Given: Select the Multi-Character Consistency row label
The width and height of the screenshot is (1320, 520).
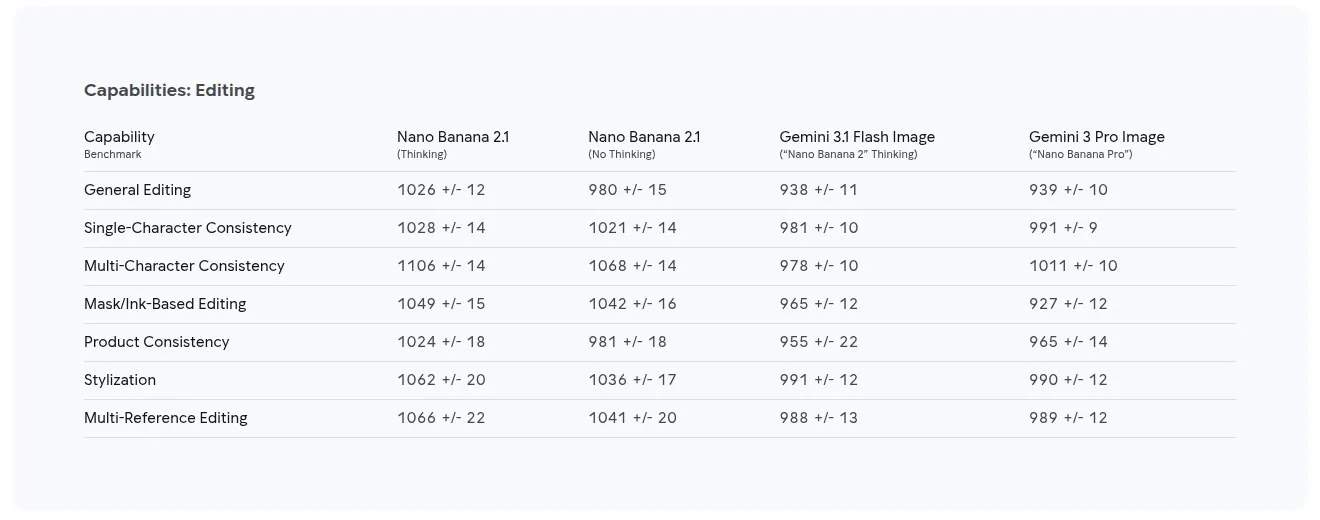Looking at the screenshot, I should click(x=184, y=266).
